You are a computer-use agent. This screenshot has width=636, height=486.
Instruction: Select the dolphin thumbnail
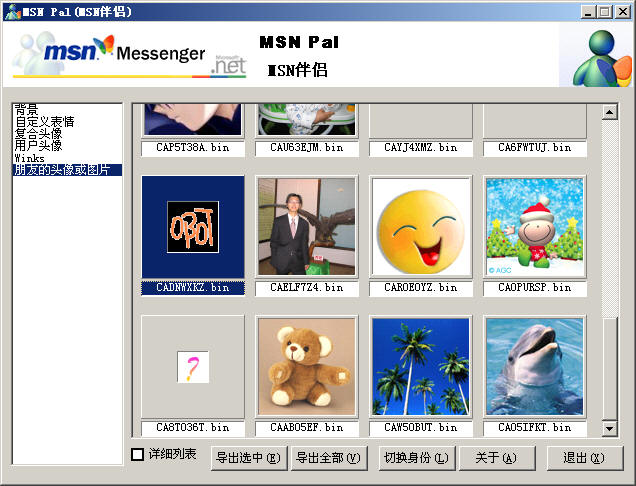pos(535,367)
